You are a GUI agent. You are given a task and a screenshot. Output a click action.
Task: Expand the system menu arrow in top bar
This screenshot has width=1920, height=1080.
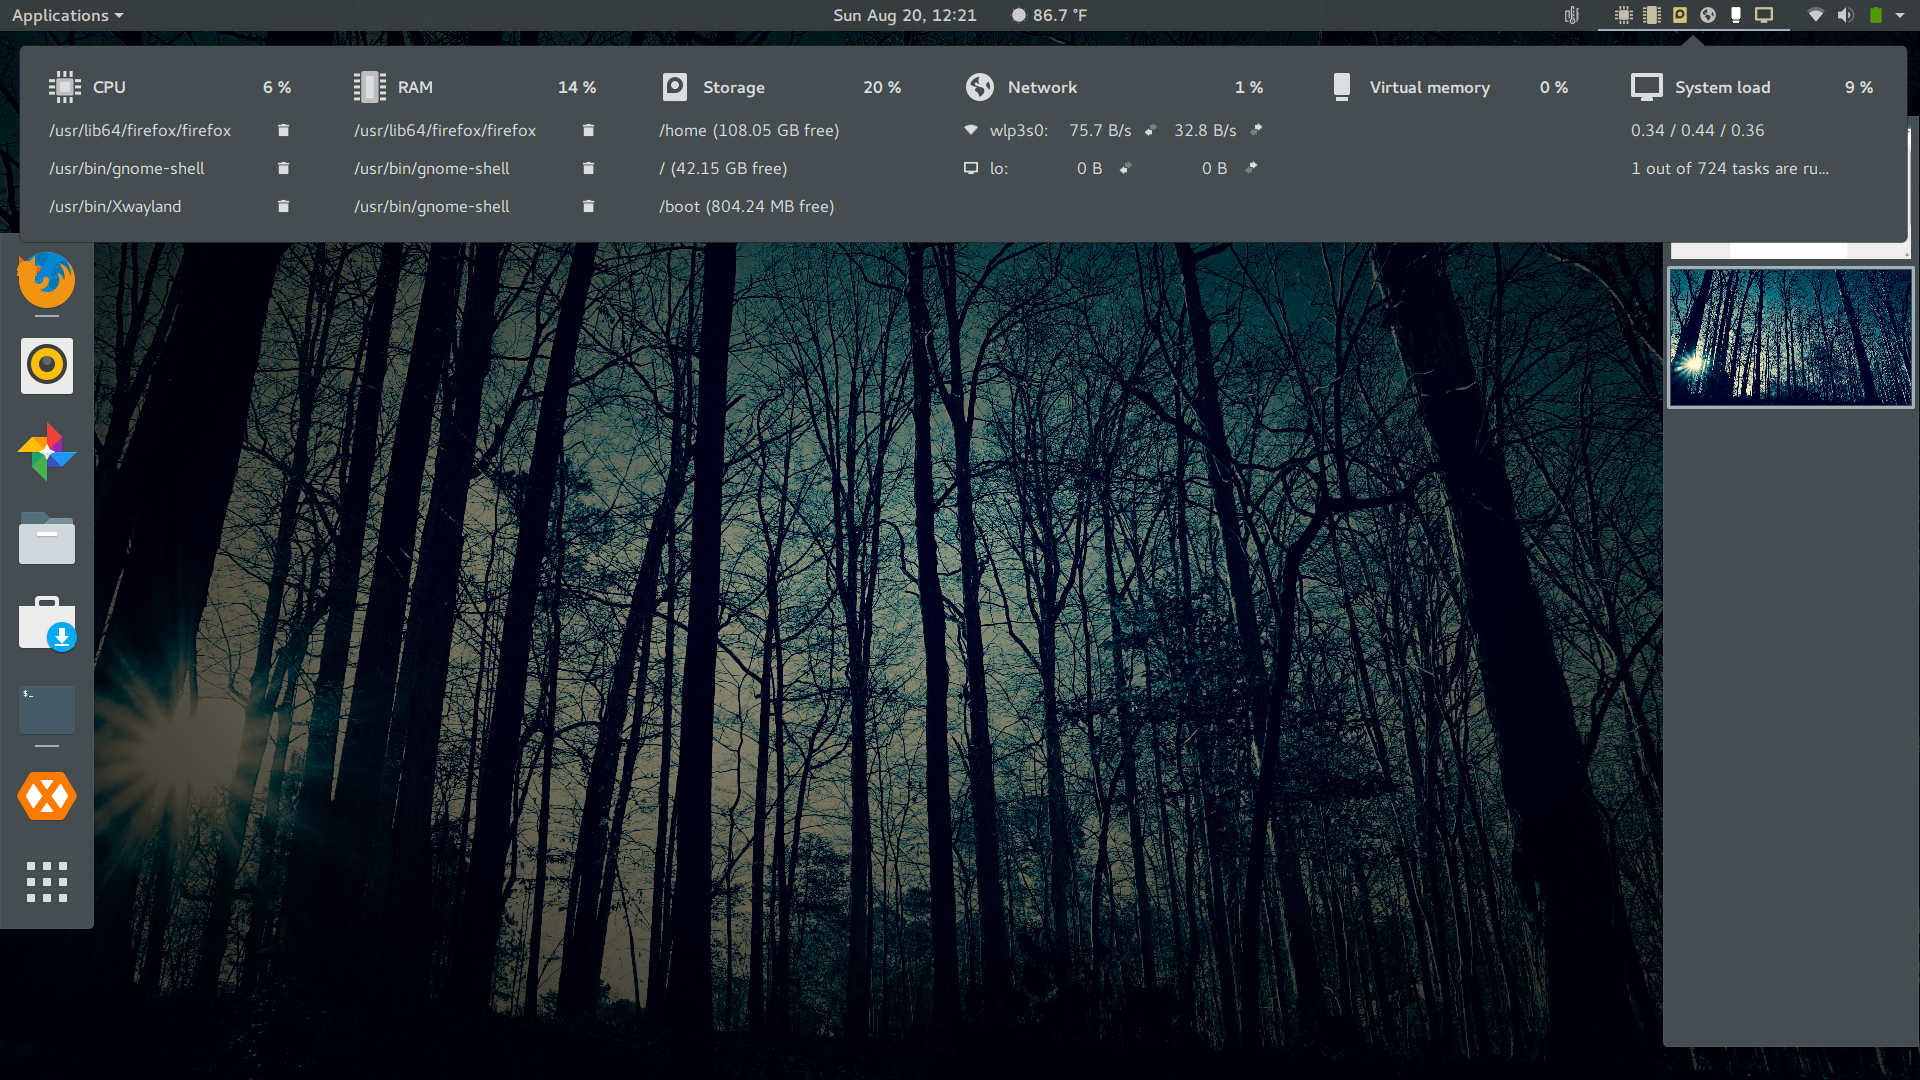tap(1900, 15)
